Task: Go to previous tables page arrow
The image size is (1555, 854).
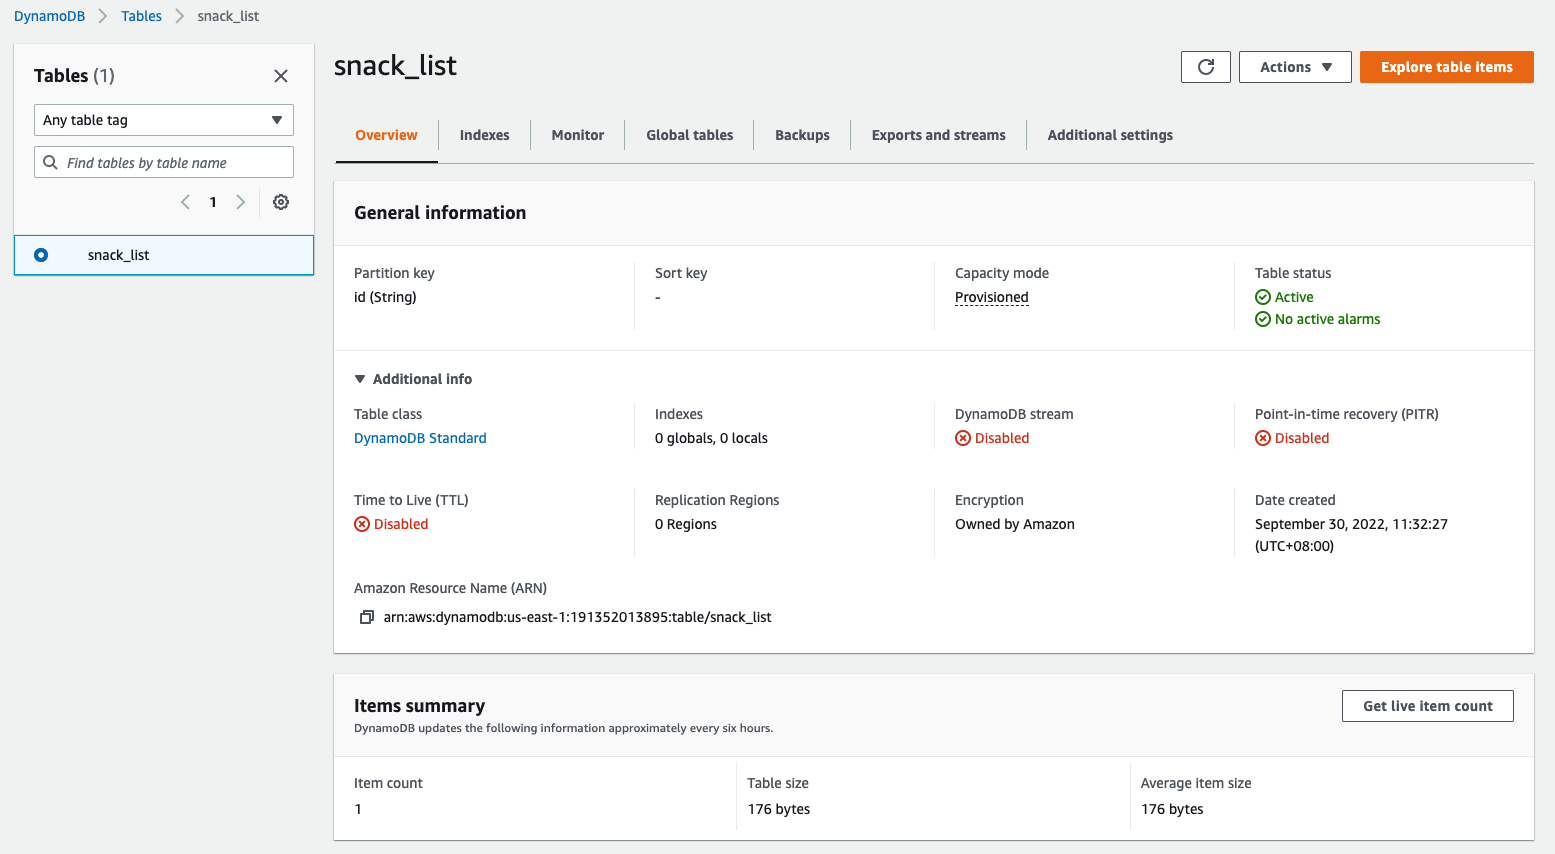Action: pos(185,202)
